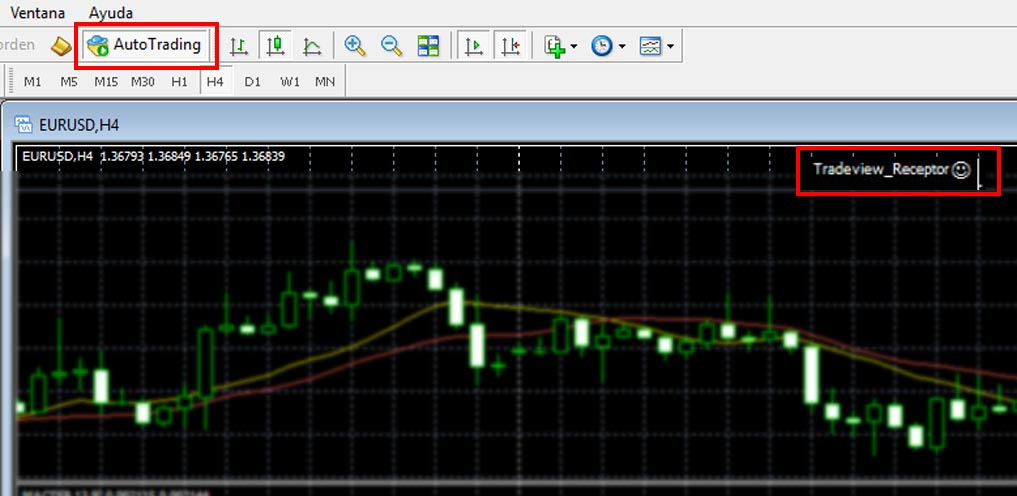Open the Ayuda menu

tap(111, 12)
